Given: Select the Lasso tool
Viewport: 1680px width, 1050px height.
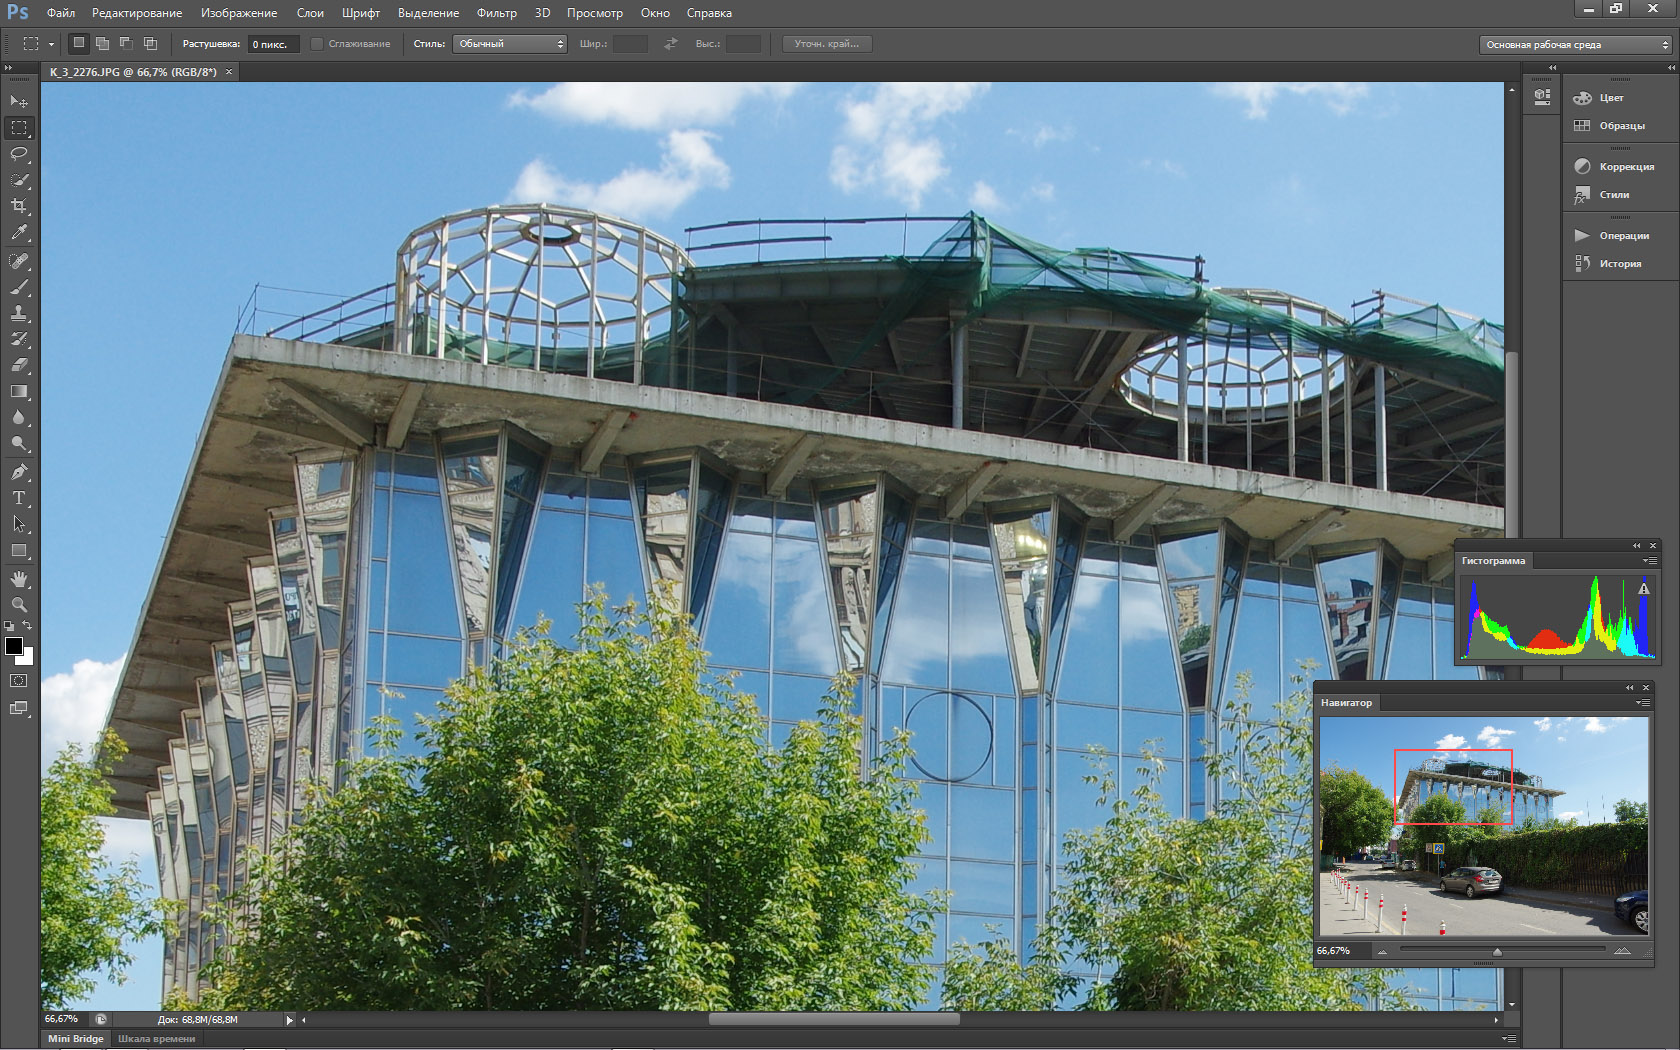Looking at the screenshot, I should 19,154.
